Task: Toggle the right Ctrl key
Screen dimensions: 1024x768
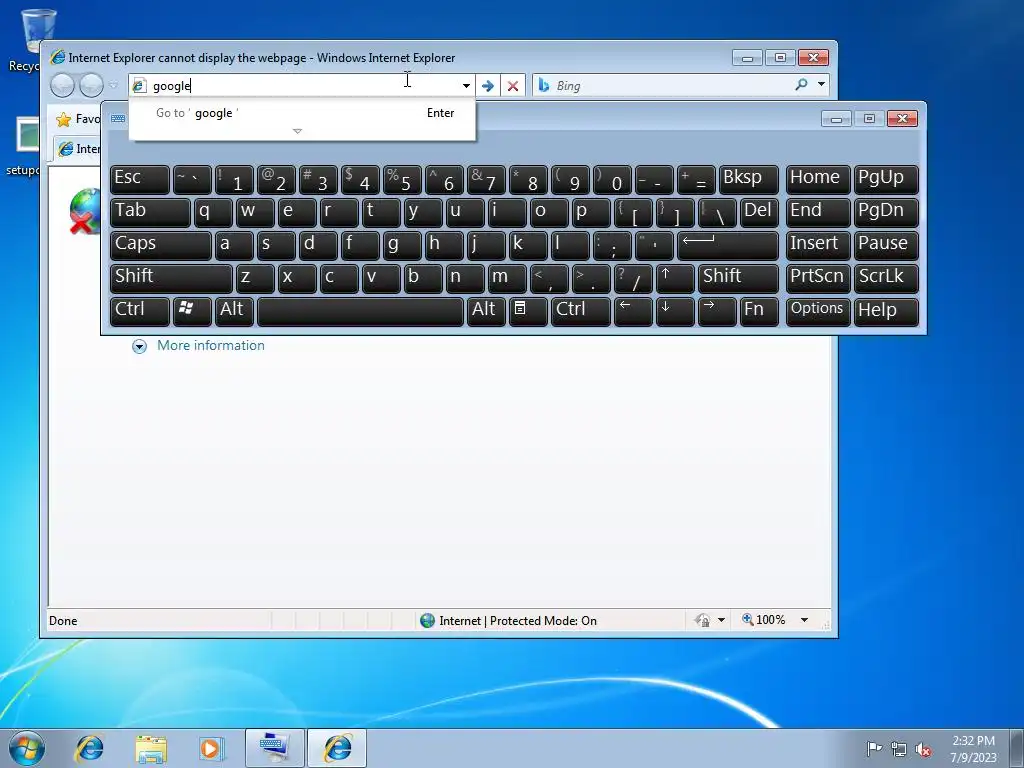Action: (x=581, y=310)
